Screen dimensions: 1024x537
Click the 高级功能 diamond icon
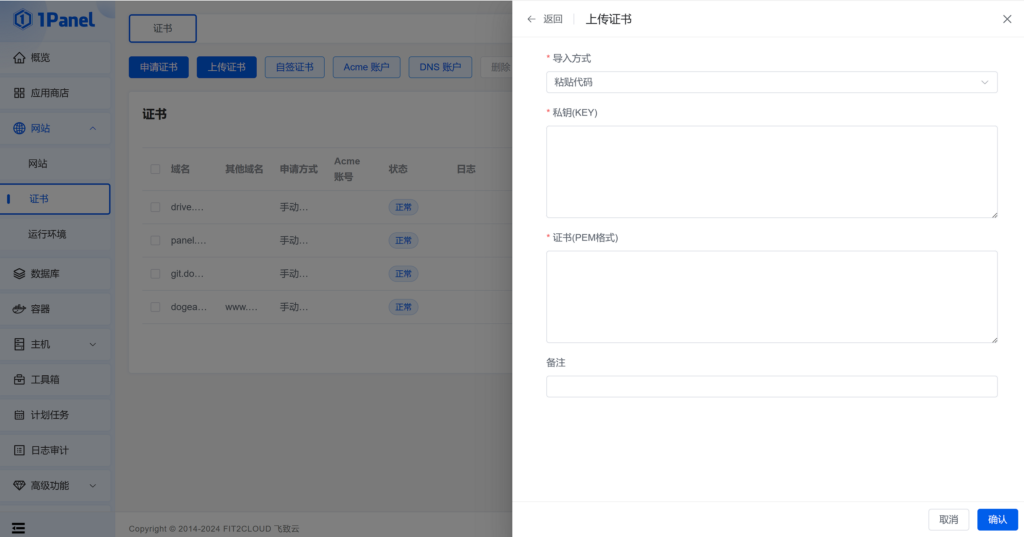coord(20,485)
